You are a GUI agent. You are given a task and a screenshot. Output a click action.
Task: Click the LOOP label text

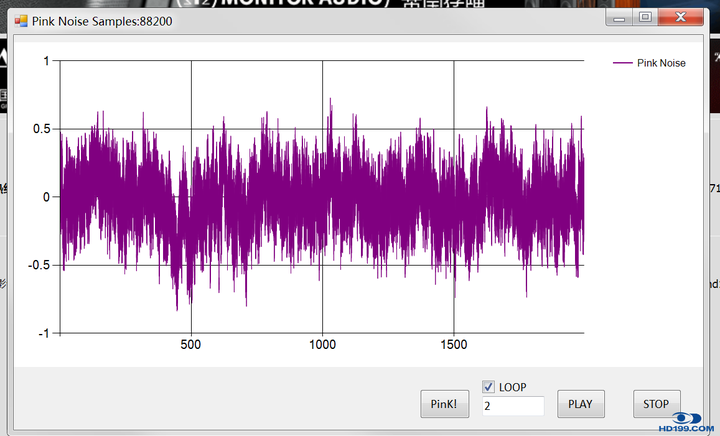coord(512,387)
